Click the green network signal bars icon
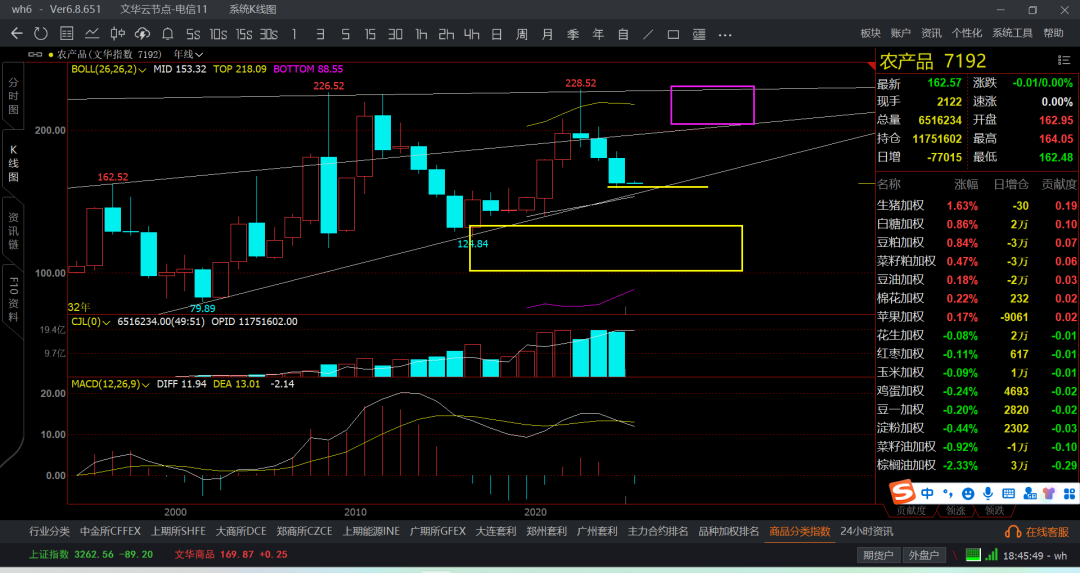Screen dimensions: 1080x573 click(991, 554)
